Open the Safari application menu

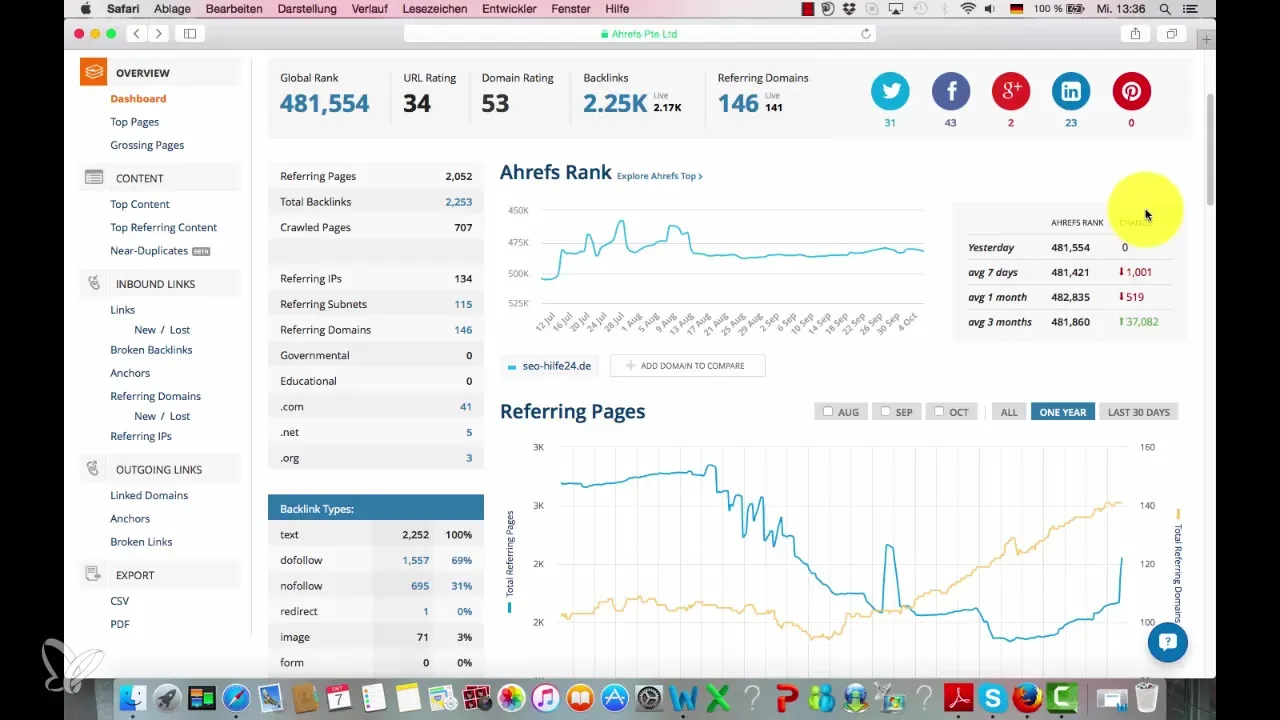123,9
